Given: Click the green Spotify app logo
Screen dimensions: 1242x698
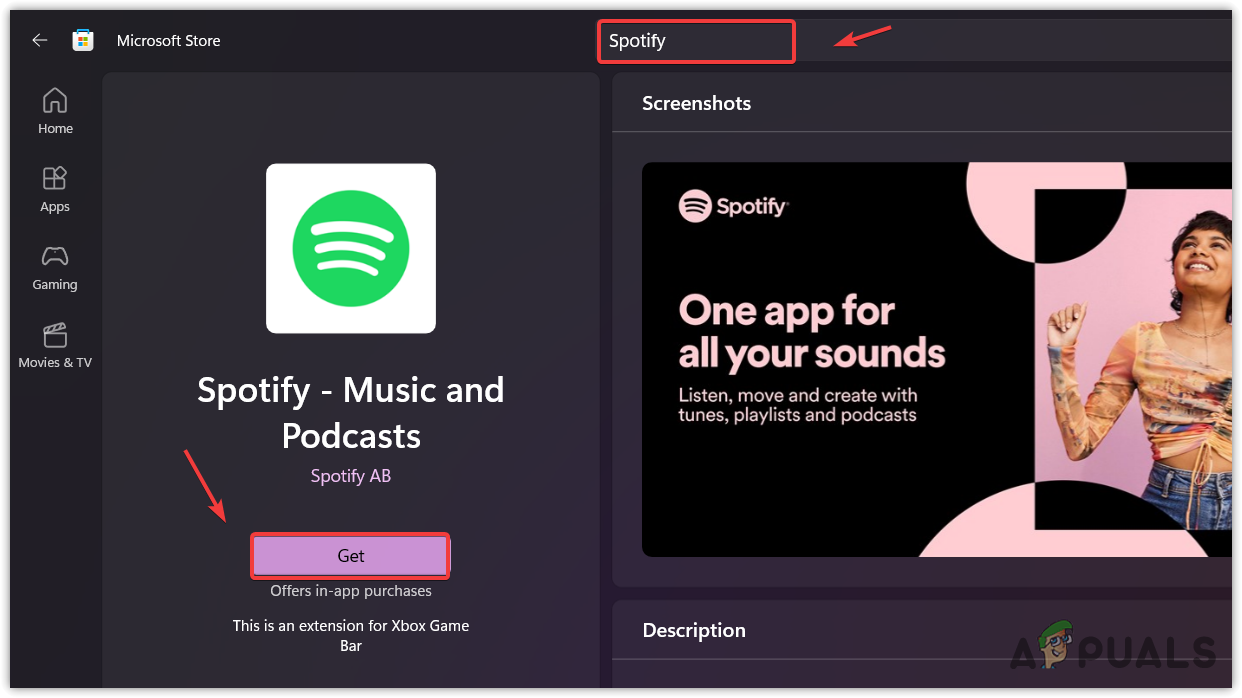Looking at the screenshot, I should pyautogui.click(x=351, y=248).
